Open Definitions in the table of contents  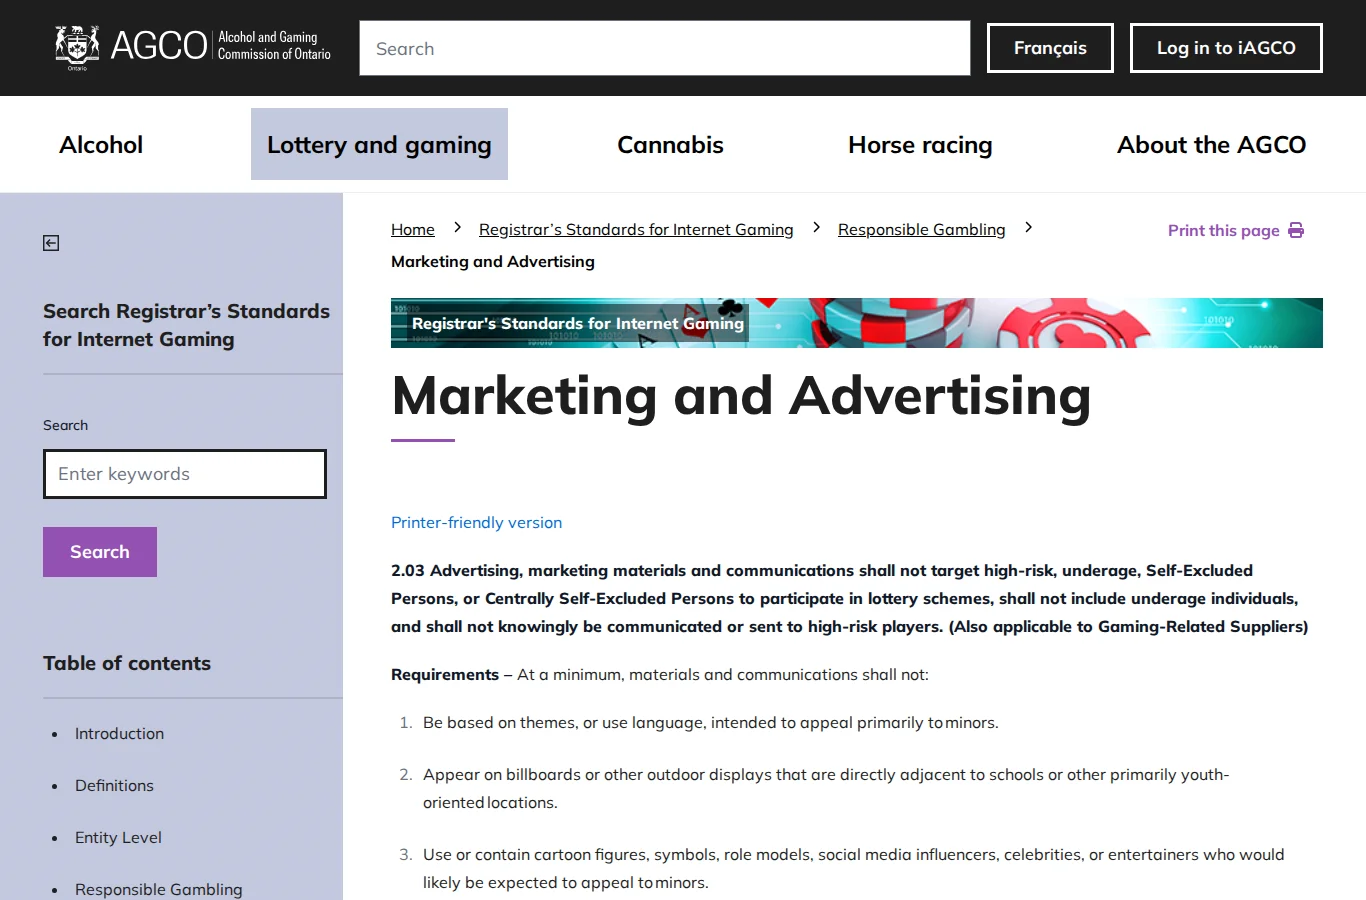pos(114,785)
